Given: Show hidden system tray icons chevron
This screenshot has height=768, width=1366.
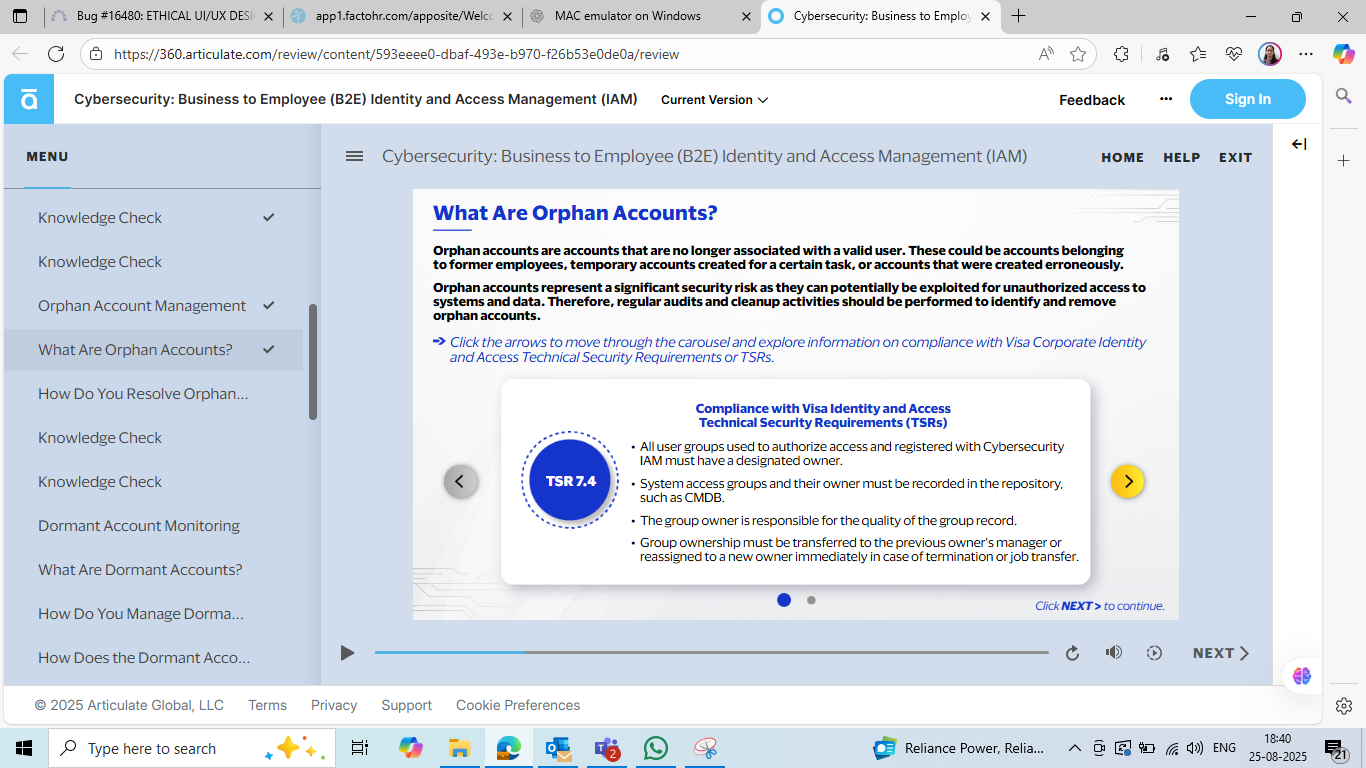Looking at the screenshot, I should point(1075,748).
